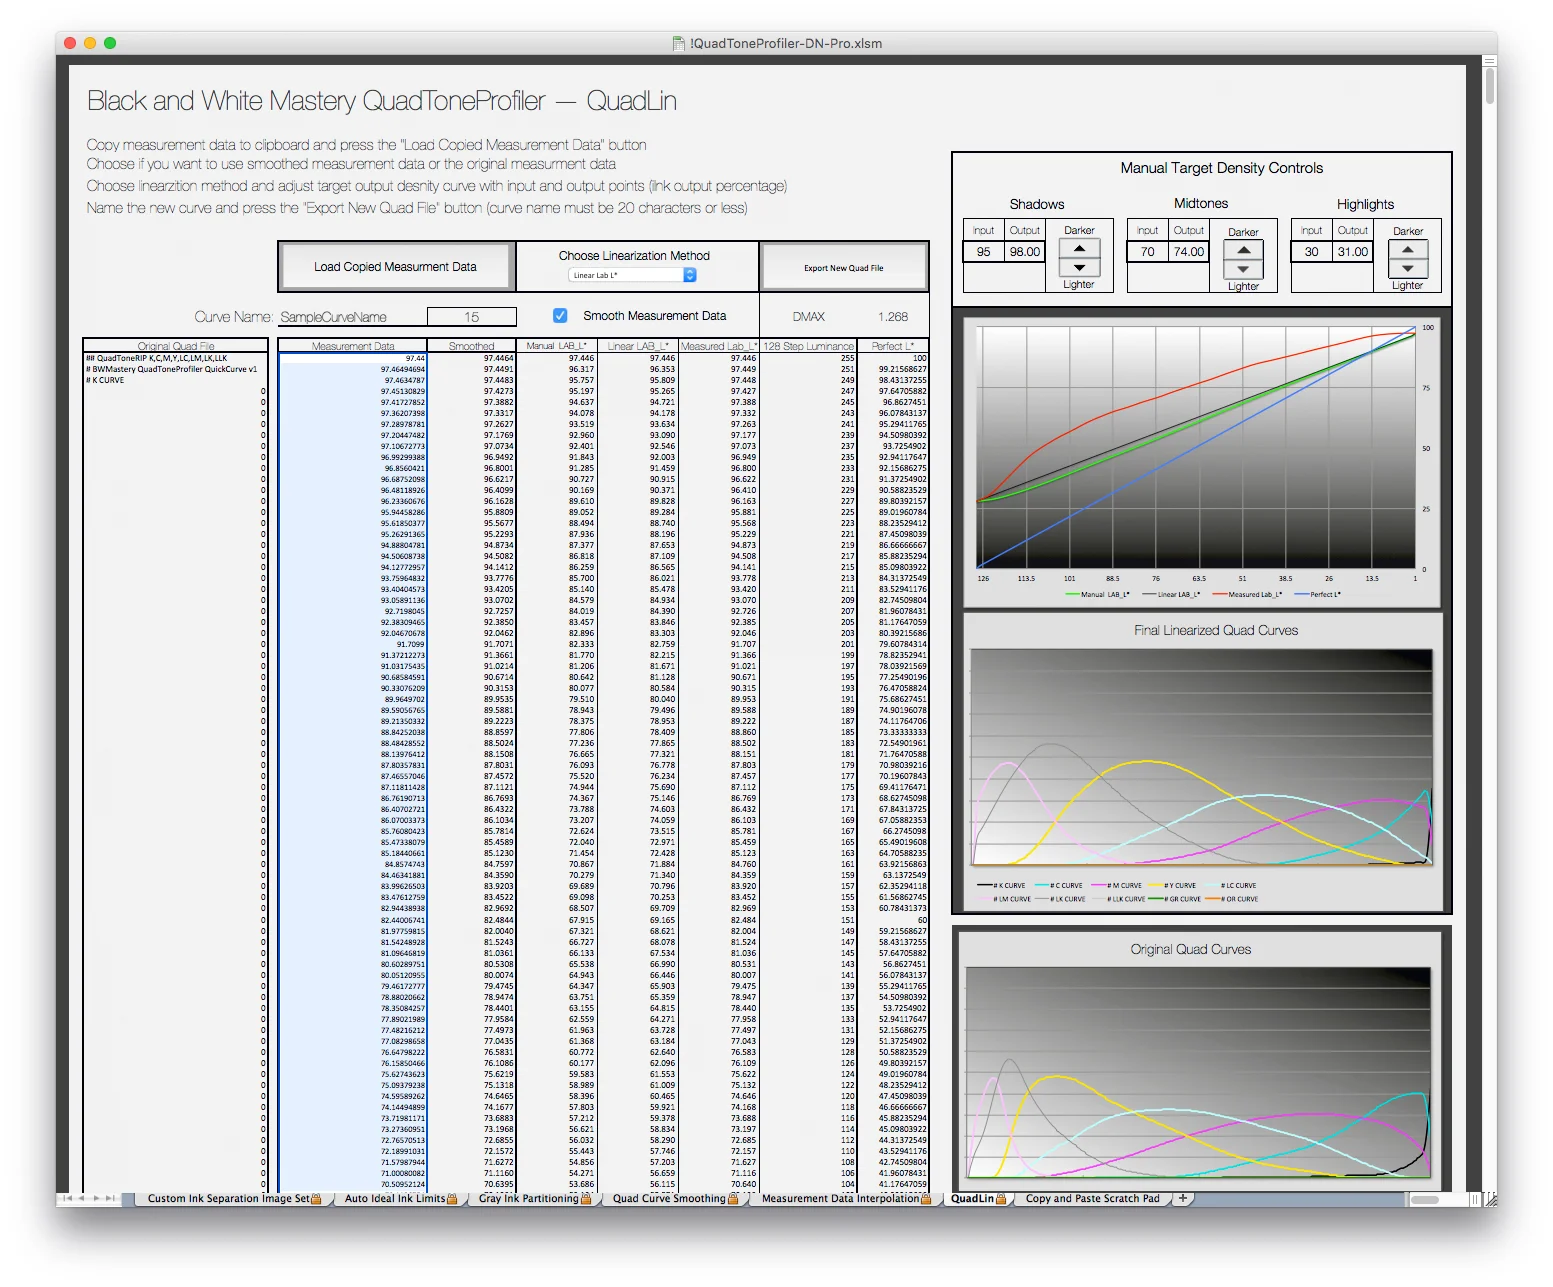Click the Linear LAB_L* legend entry
1553x1287 pixels.
pyautogui.click(x=1171, y=594)
